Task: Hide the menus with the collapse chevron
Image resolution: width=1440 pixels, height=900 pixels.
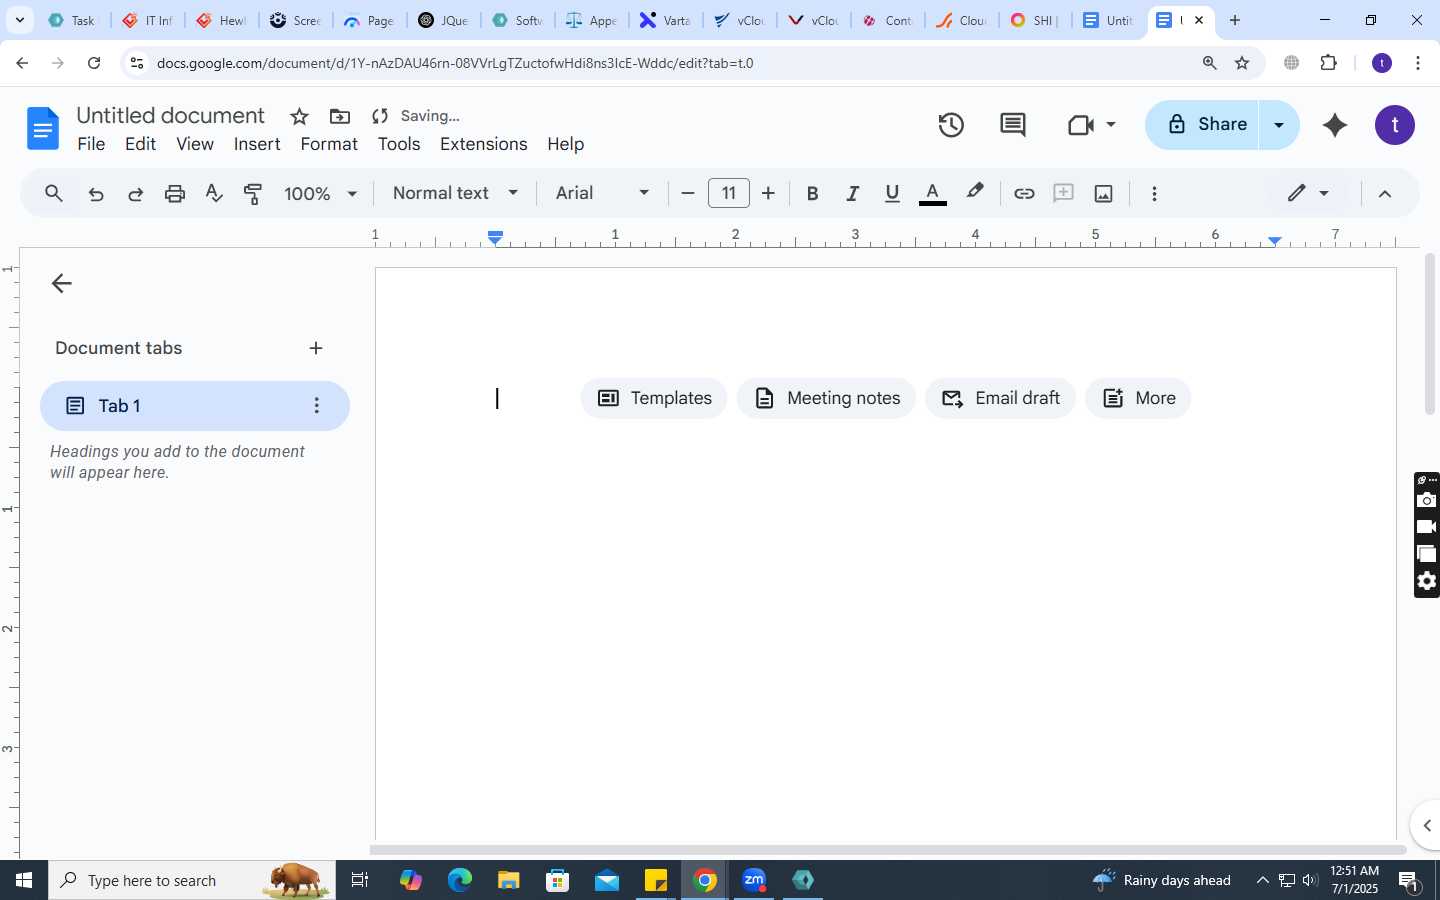Action: point(1385,194)
